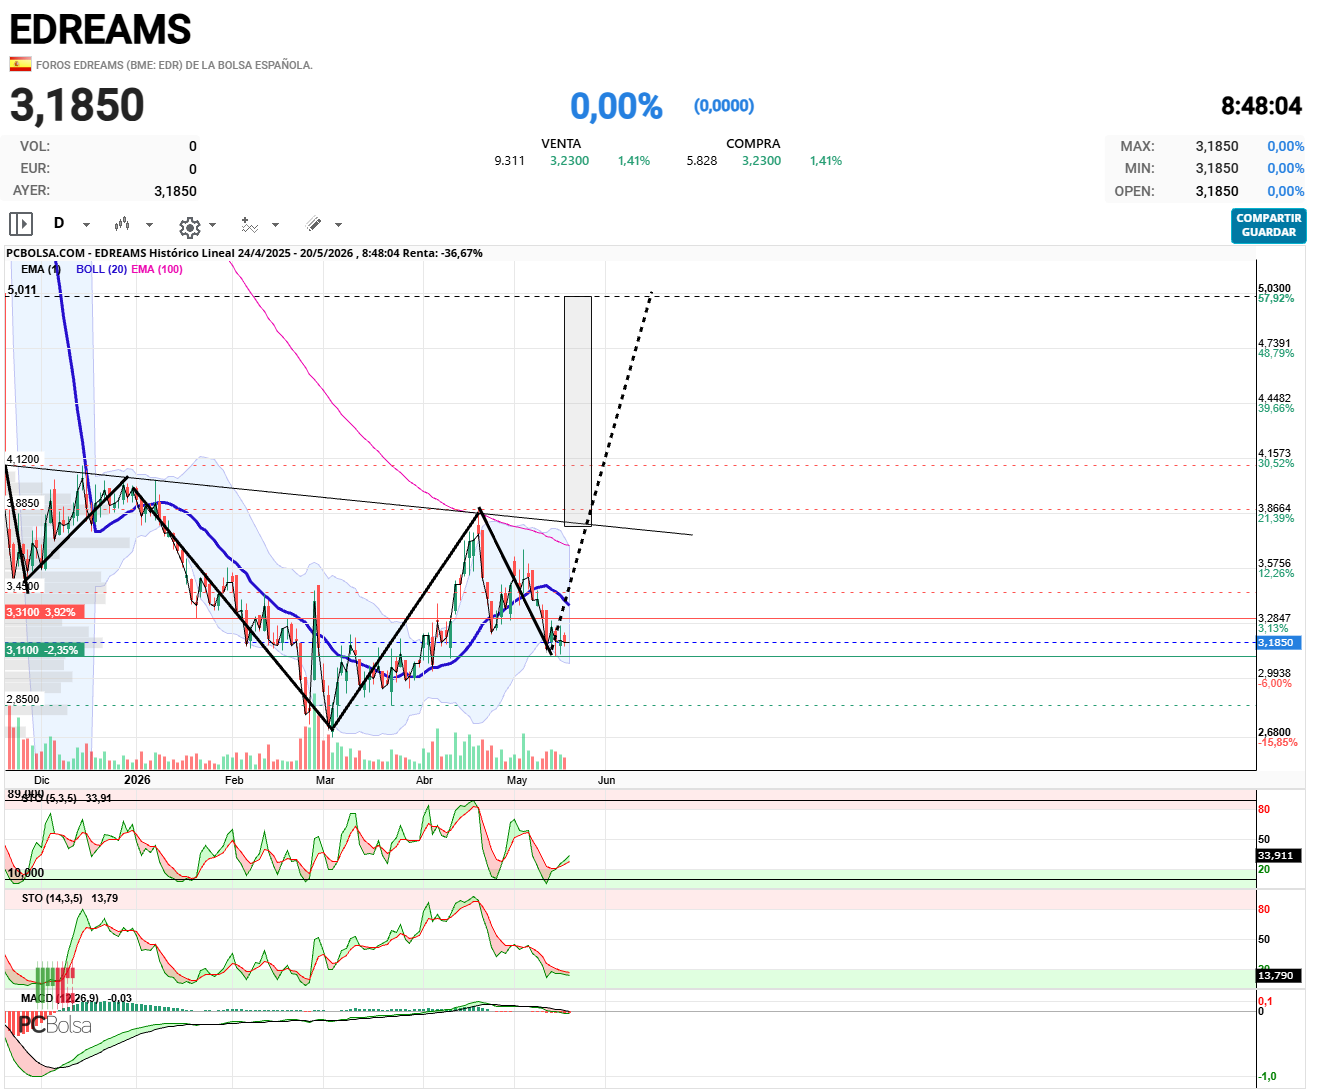Image resolution: width=1317 pixels, height=1089 pixels.
Task: Expand the arrow beside the indicator icon
Action: point(275,225)
